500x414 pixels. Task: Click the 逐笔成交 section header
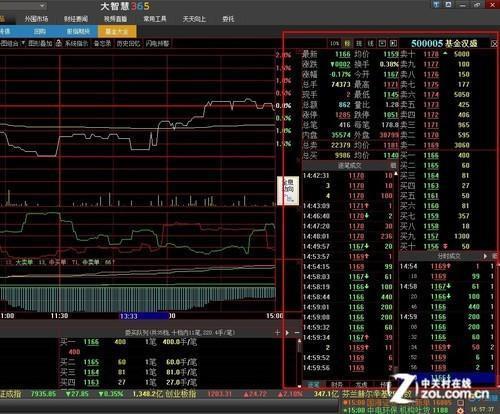(349, 165)
